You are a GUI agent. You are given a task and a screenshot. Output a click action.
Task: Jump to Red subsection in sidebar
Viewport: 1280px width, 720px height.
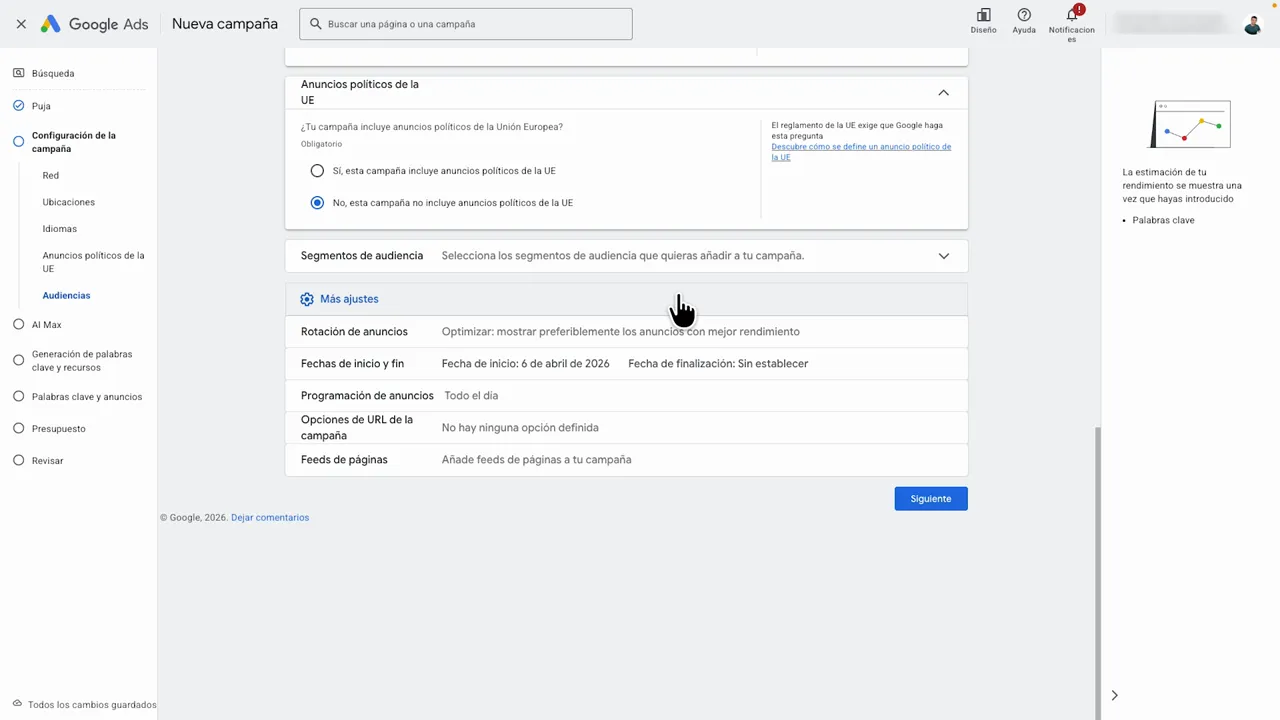tap(51, 176)
